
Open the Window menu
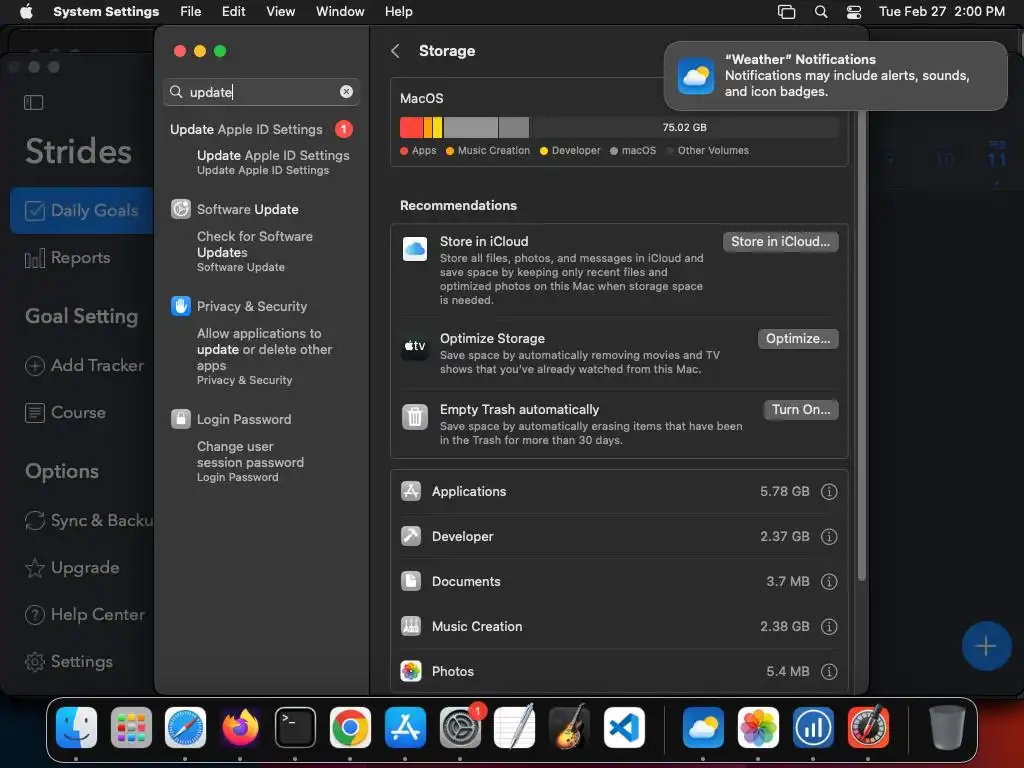coord(340,12)
